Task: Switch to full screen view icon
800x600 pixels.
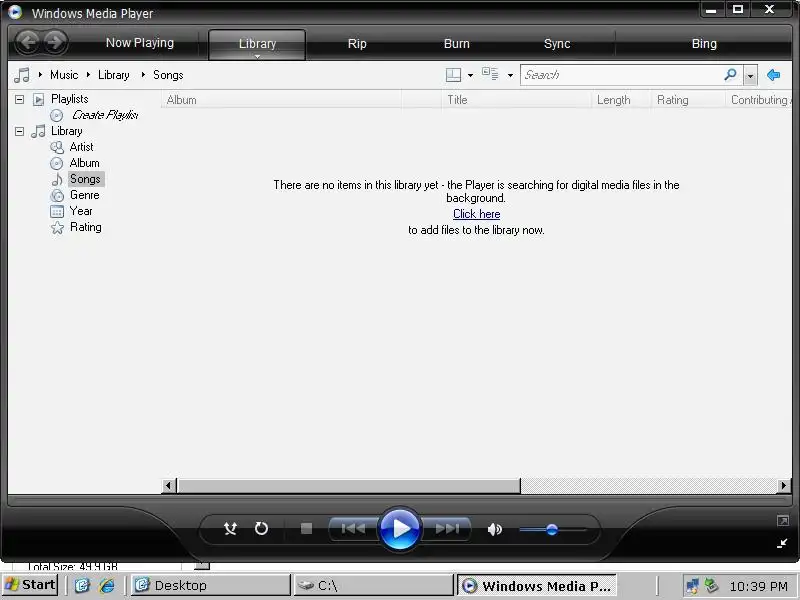Action: pyautogui.click(x=783, y=520)
